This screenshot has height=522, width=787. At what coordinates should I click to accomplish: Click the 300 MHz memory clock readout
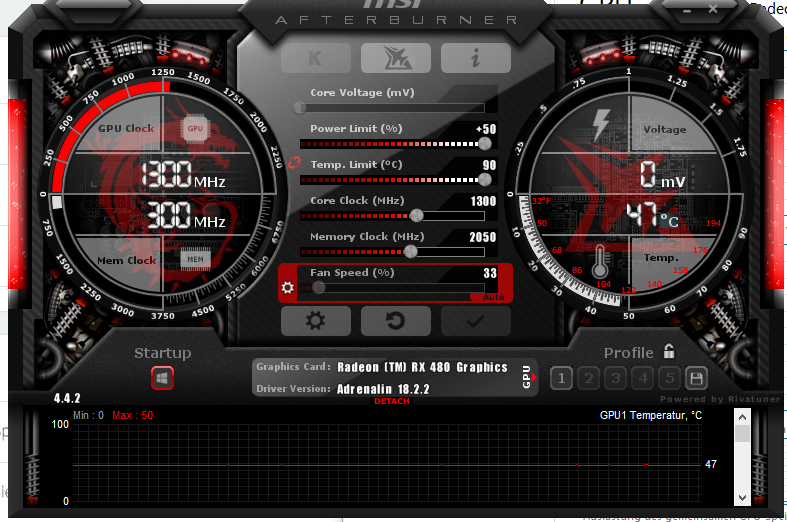[186, 215]
